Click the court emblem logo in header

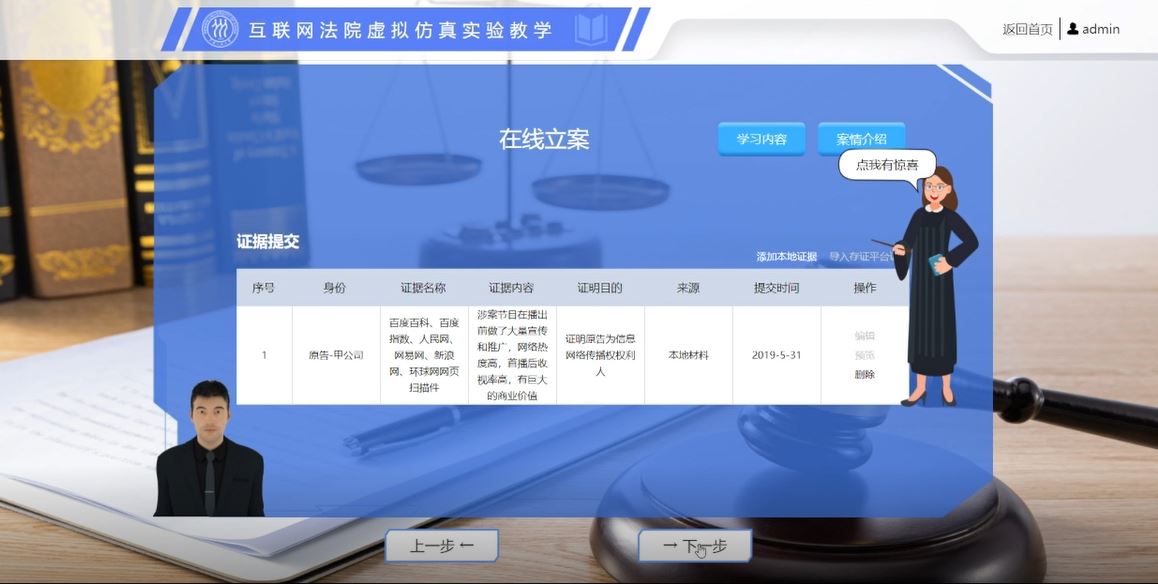click(x=220, y=30)
